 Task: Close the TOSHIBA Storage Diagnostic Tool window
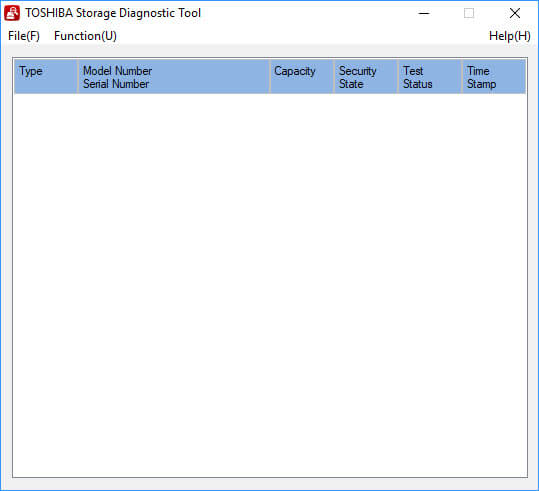click(515, 13)
